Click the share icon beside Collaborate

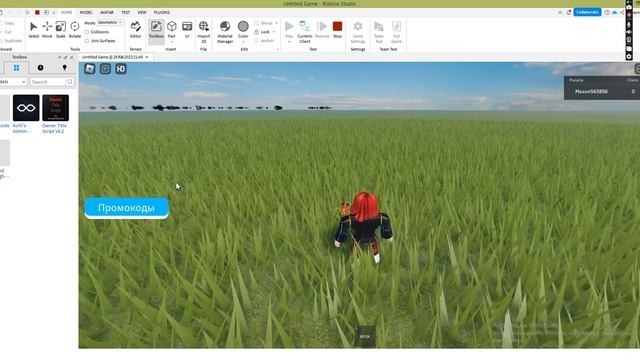pyautogui.click(x=622, y=12)
